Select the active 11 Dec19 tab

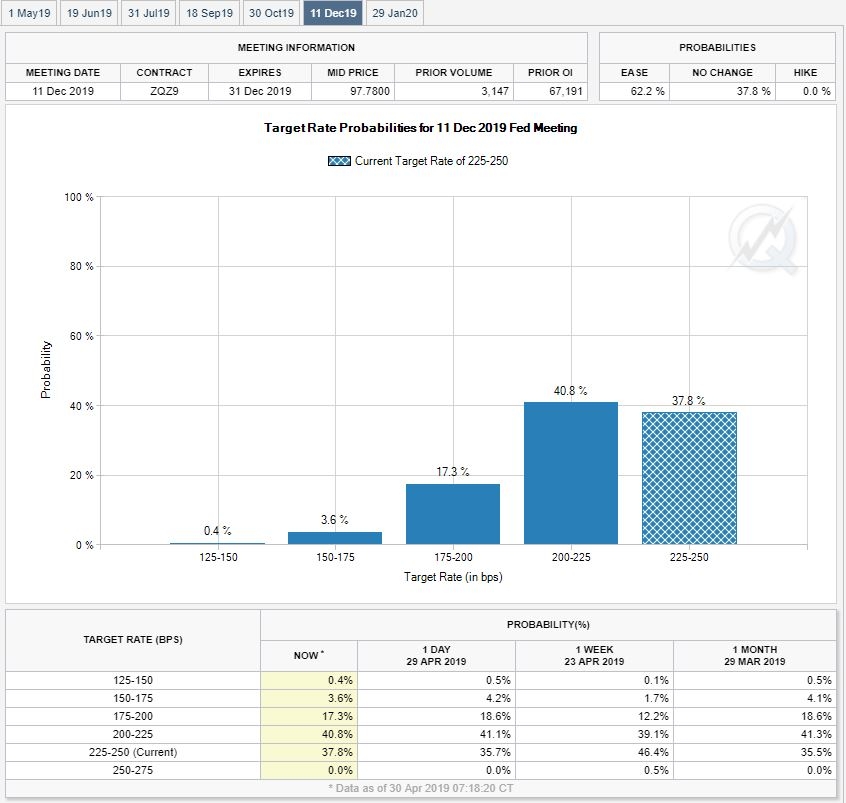click(x=333, y=13)
